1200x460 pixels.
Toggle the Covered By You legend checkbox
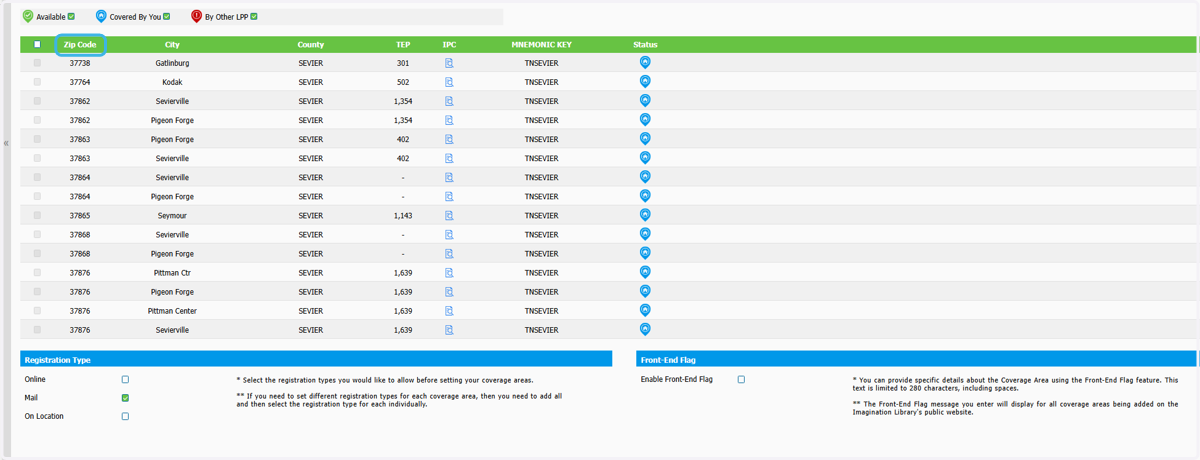(167, 17)
